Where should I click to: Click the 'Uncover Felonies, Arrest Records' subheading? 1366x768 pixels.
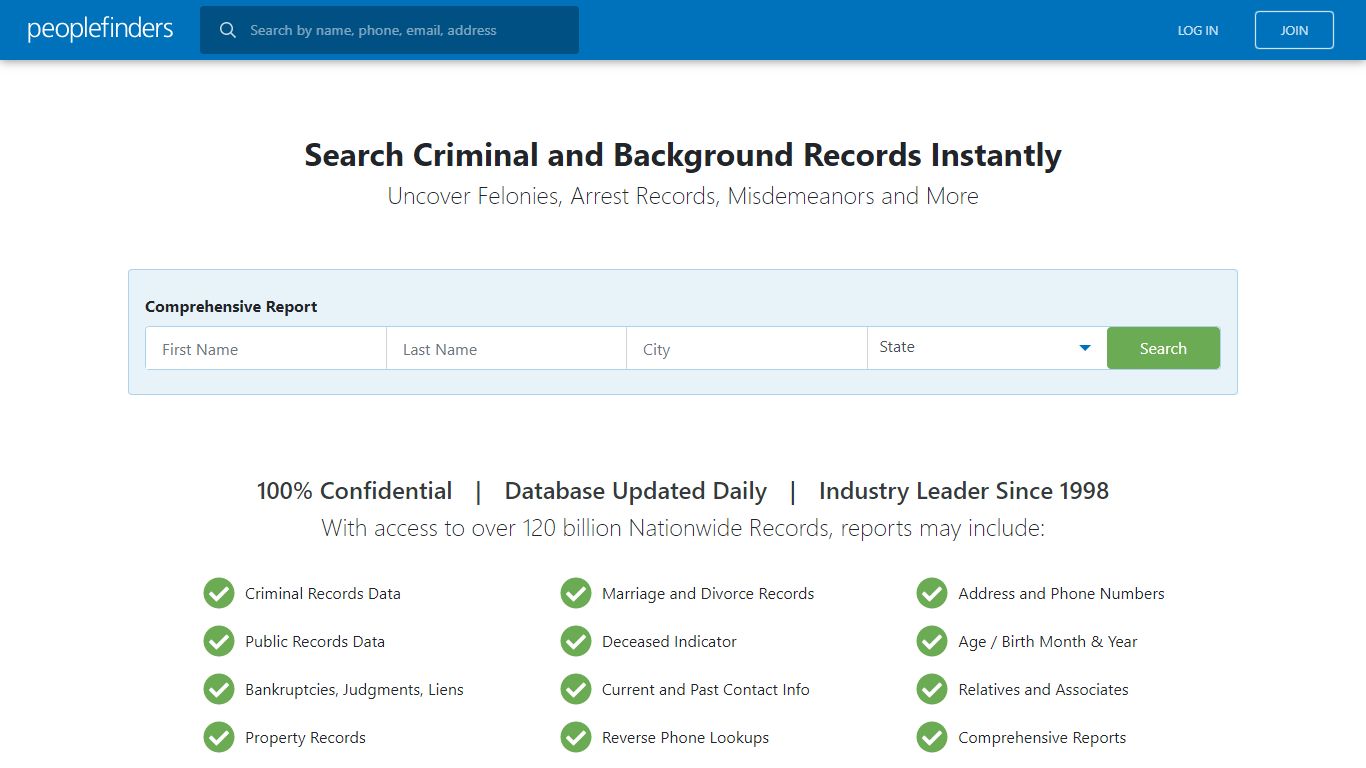(x=683, y=196)
